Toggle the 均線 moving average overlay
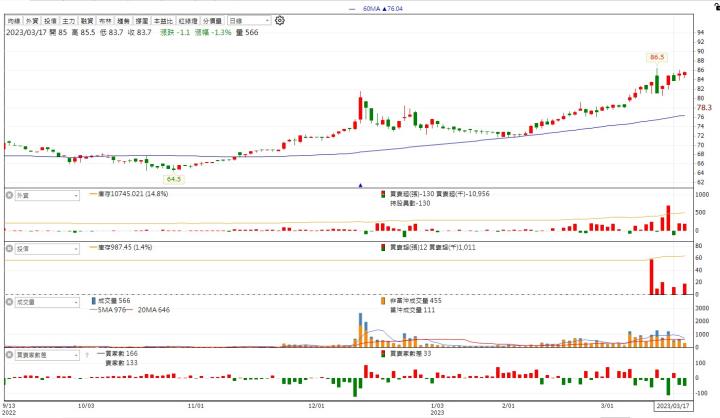 tap(15, 20)
